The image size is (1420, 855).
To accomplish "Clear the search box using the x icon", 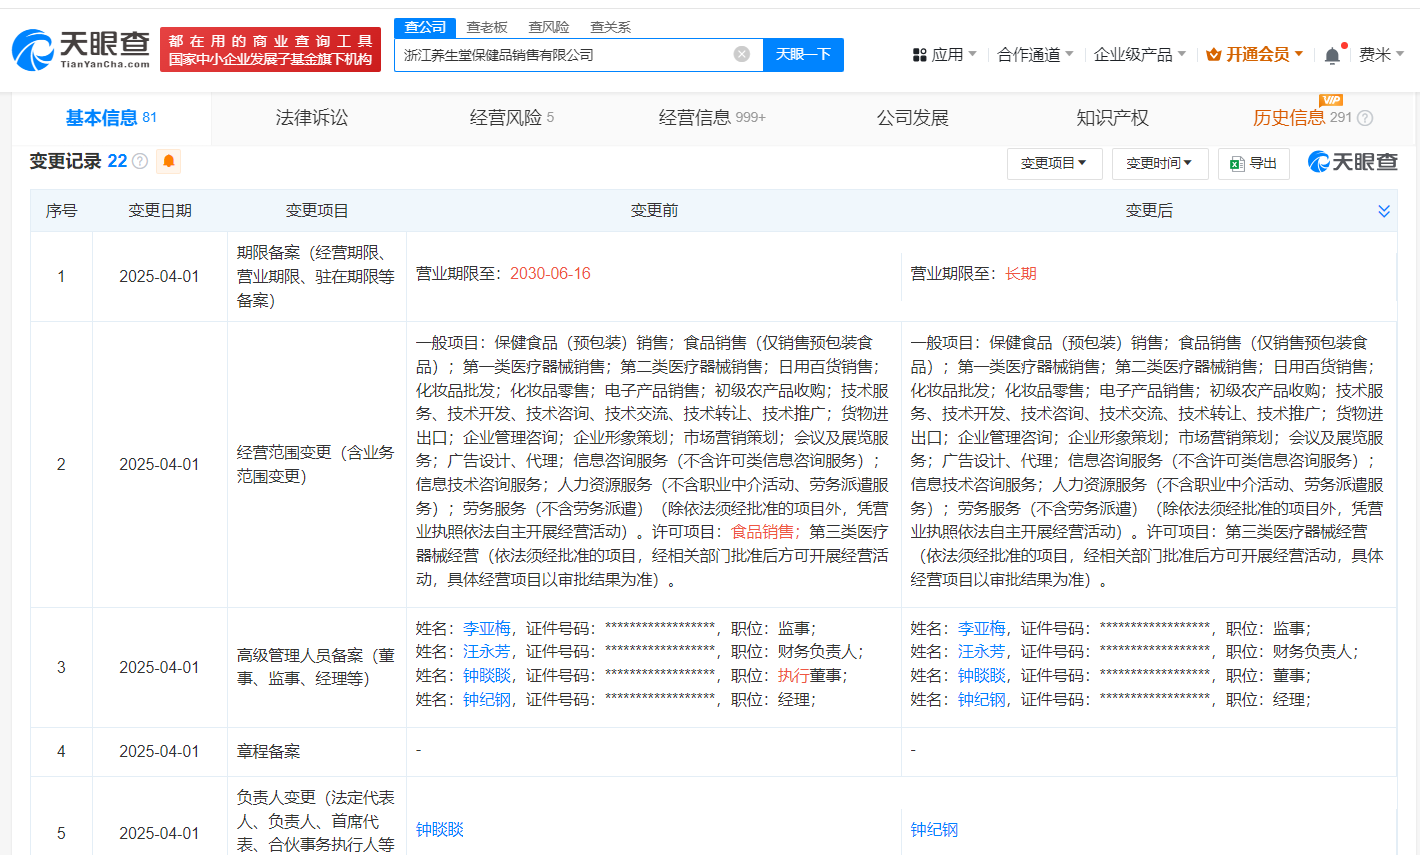I will click(x=740, y=54).
